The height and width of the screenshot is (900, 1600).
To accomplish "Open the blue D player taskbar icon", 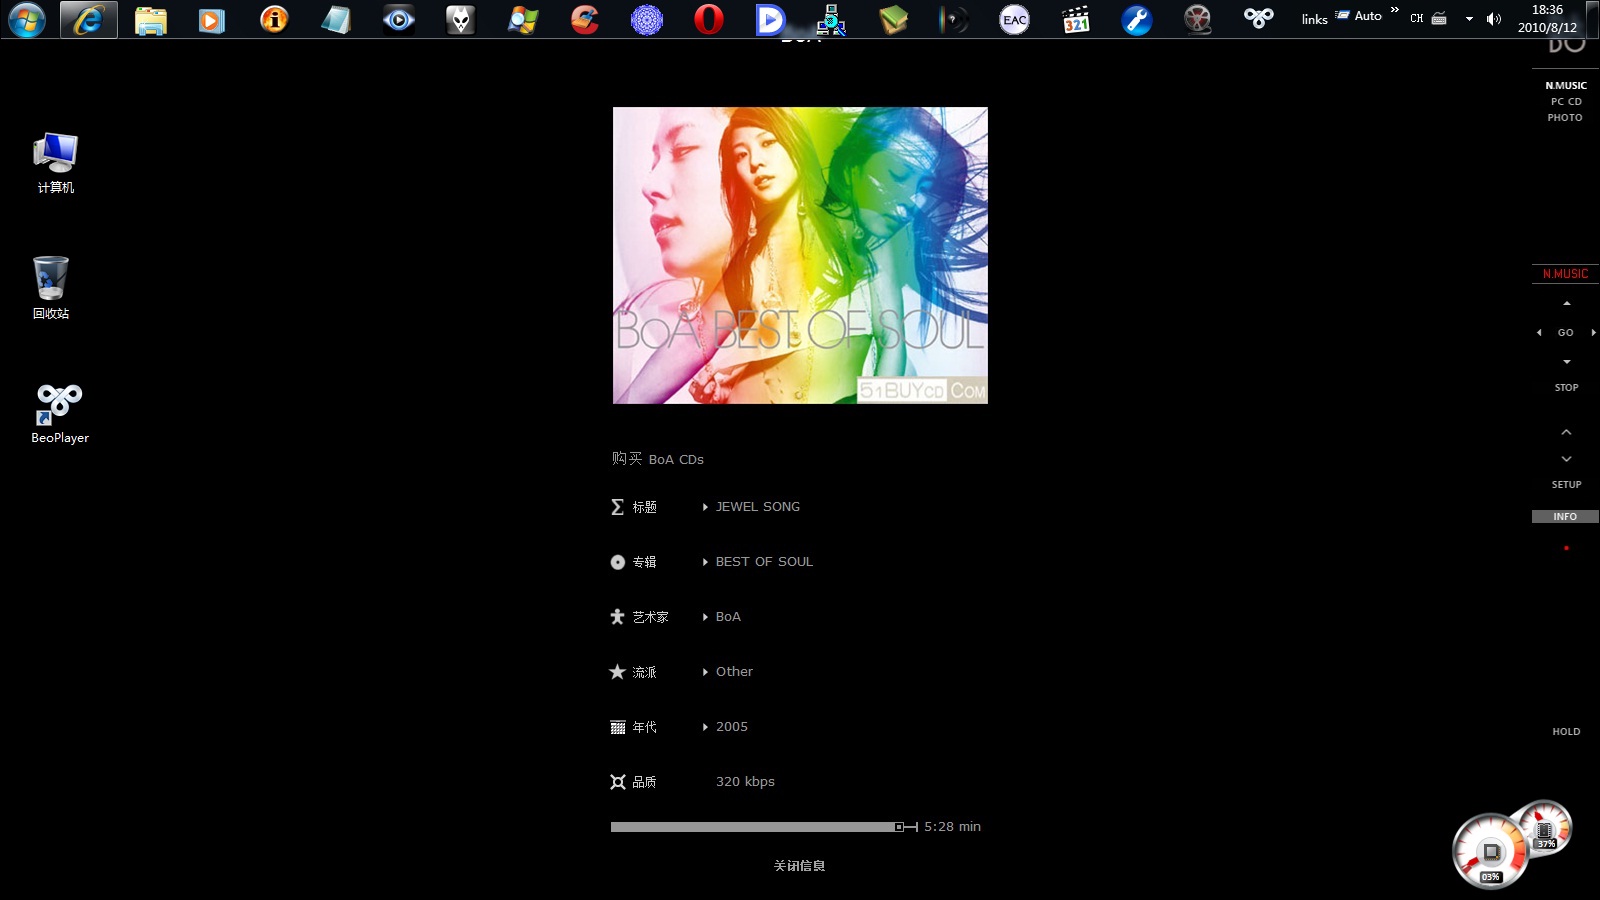I will [770, 19].
